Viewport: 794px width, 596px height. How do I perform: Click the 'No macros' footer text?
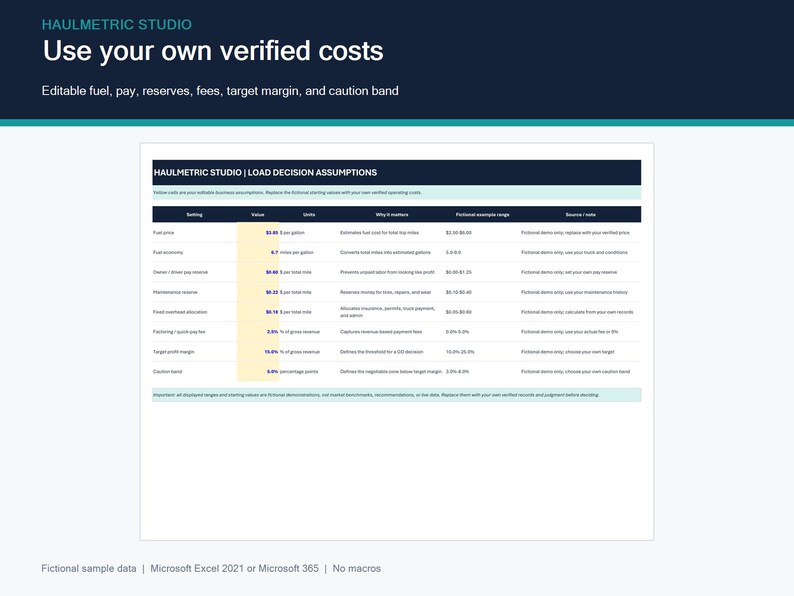(x=356, y=569)
